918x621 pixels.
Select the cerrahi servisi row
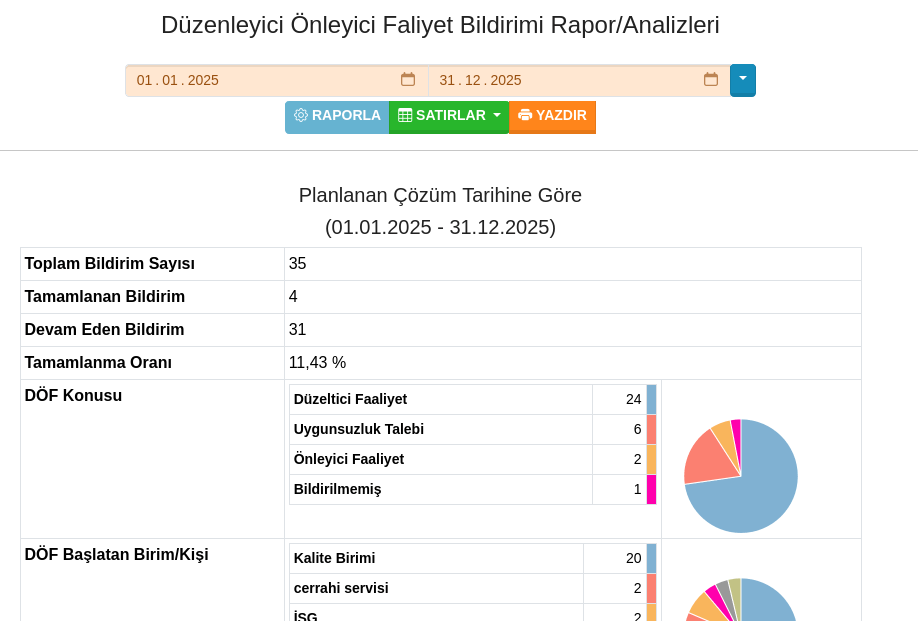(436, 588)
